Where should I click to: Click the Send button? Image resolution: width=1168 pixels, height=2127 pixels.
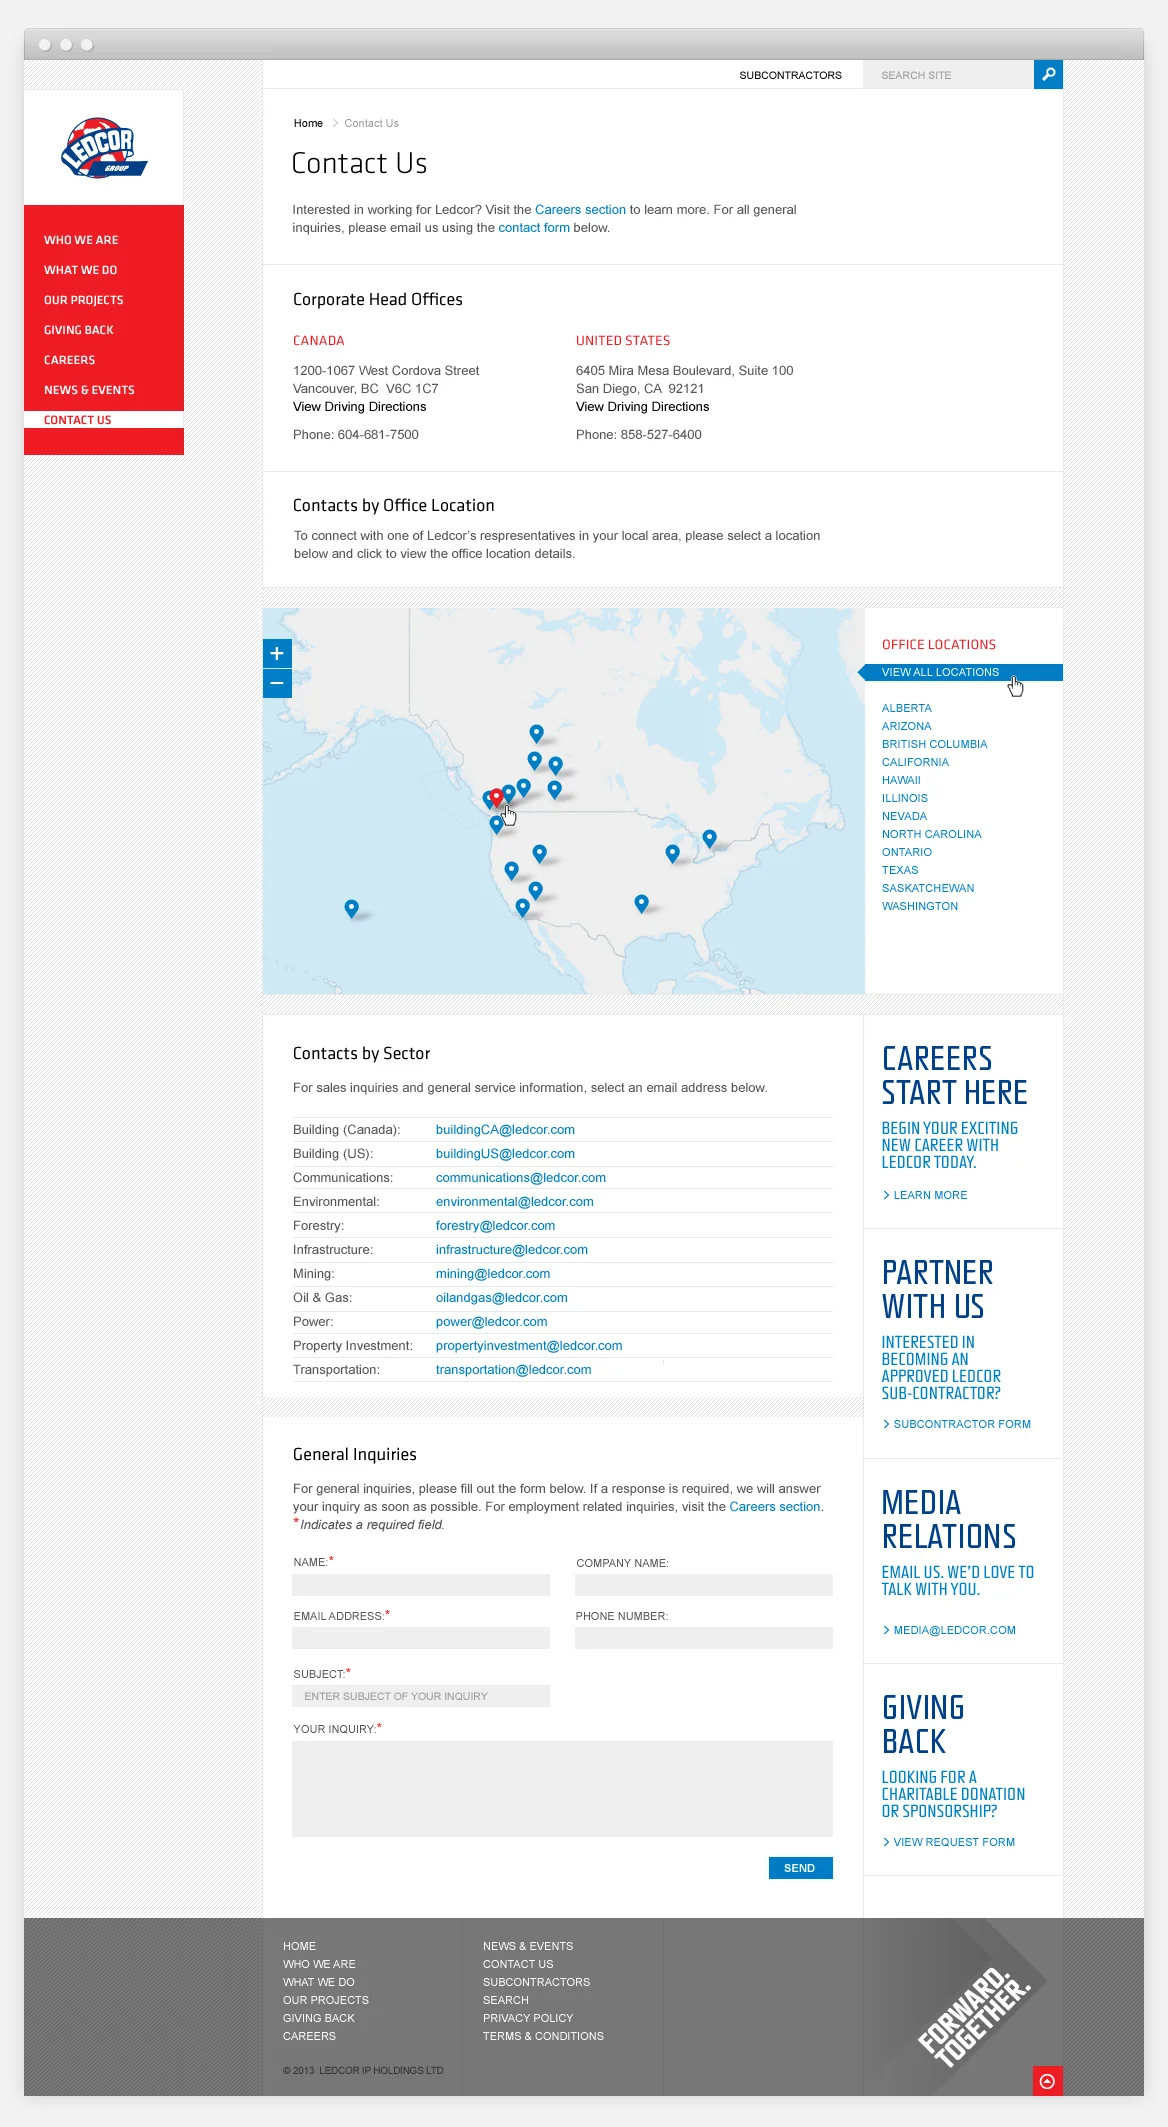[800, 1868]
